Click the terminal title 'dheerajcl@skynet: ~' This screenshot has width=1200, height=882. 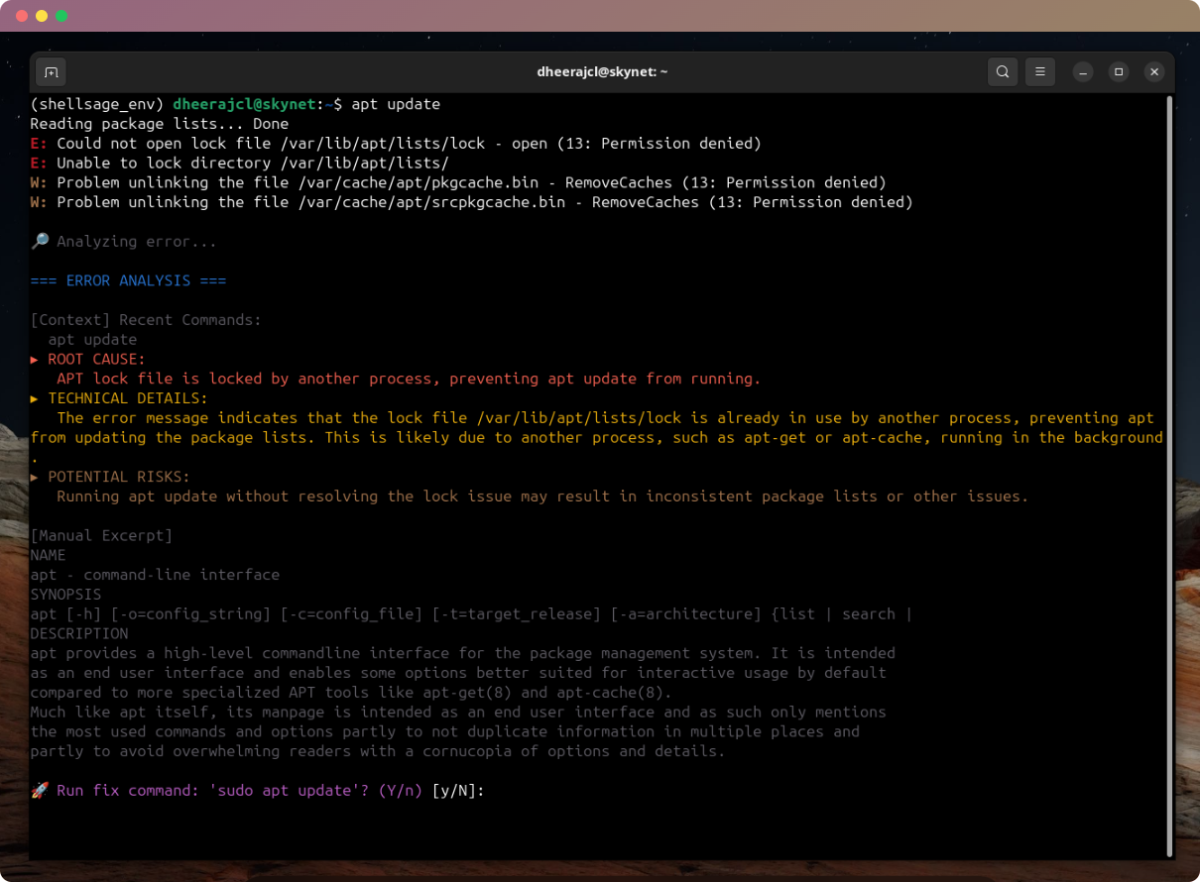pyautogui.click(x=601, y=72)
